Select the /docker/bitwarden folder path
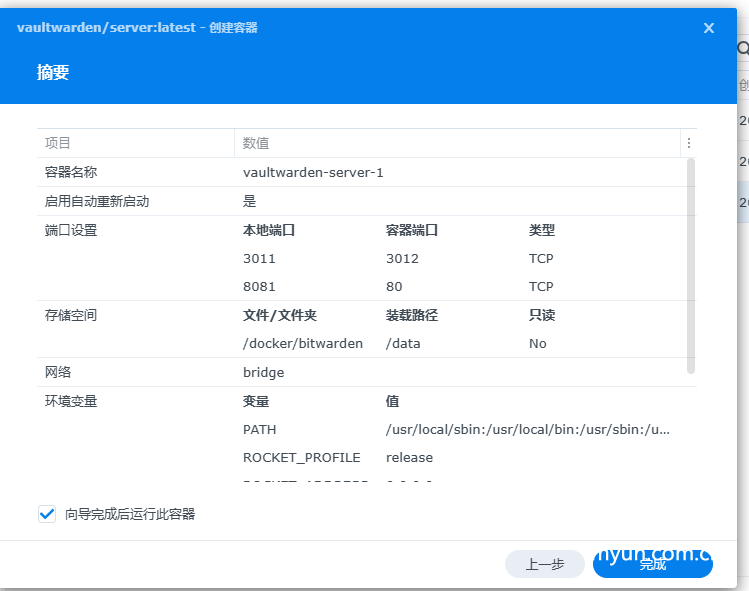 [x=303, y=343]
